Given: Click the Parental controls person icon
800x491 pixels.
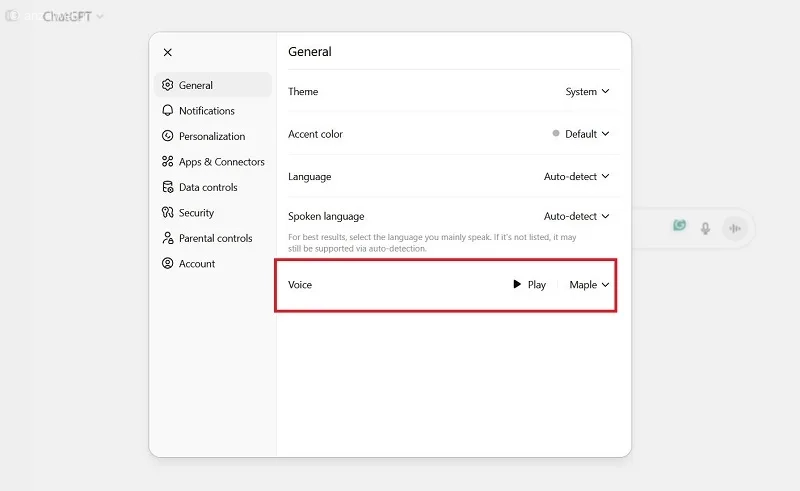Looking at the screenshot, I should pyautogui.click(x=168, y=238).
